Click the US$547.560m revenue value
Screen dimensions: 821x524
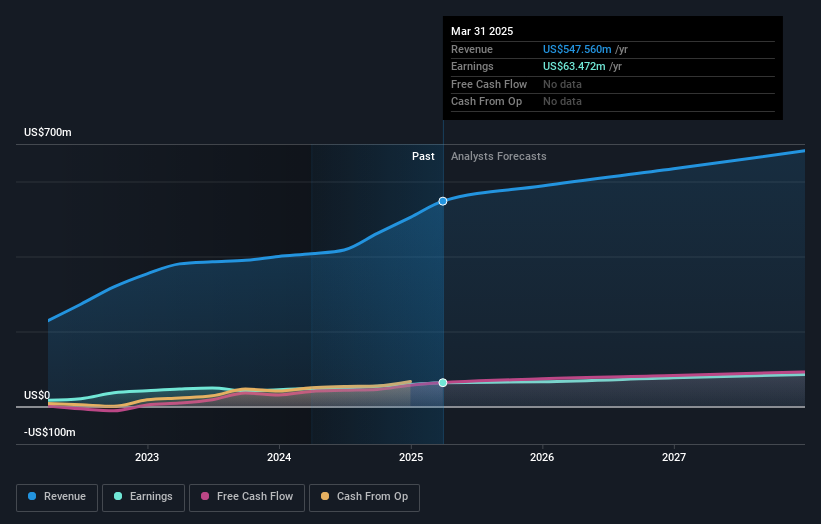[577, 49]
